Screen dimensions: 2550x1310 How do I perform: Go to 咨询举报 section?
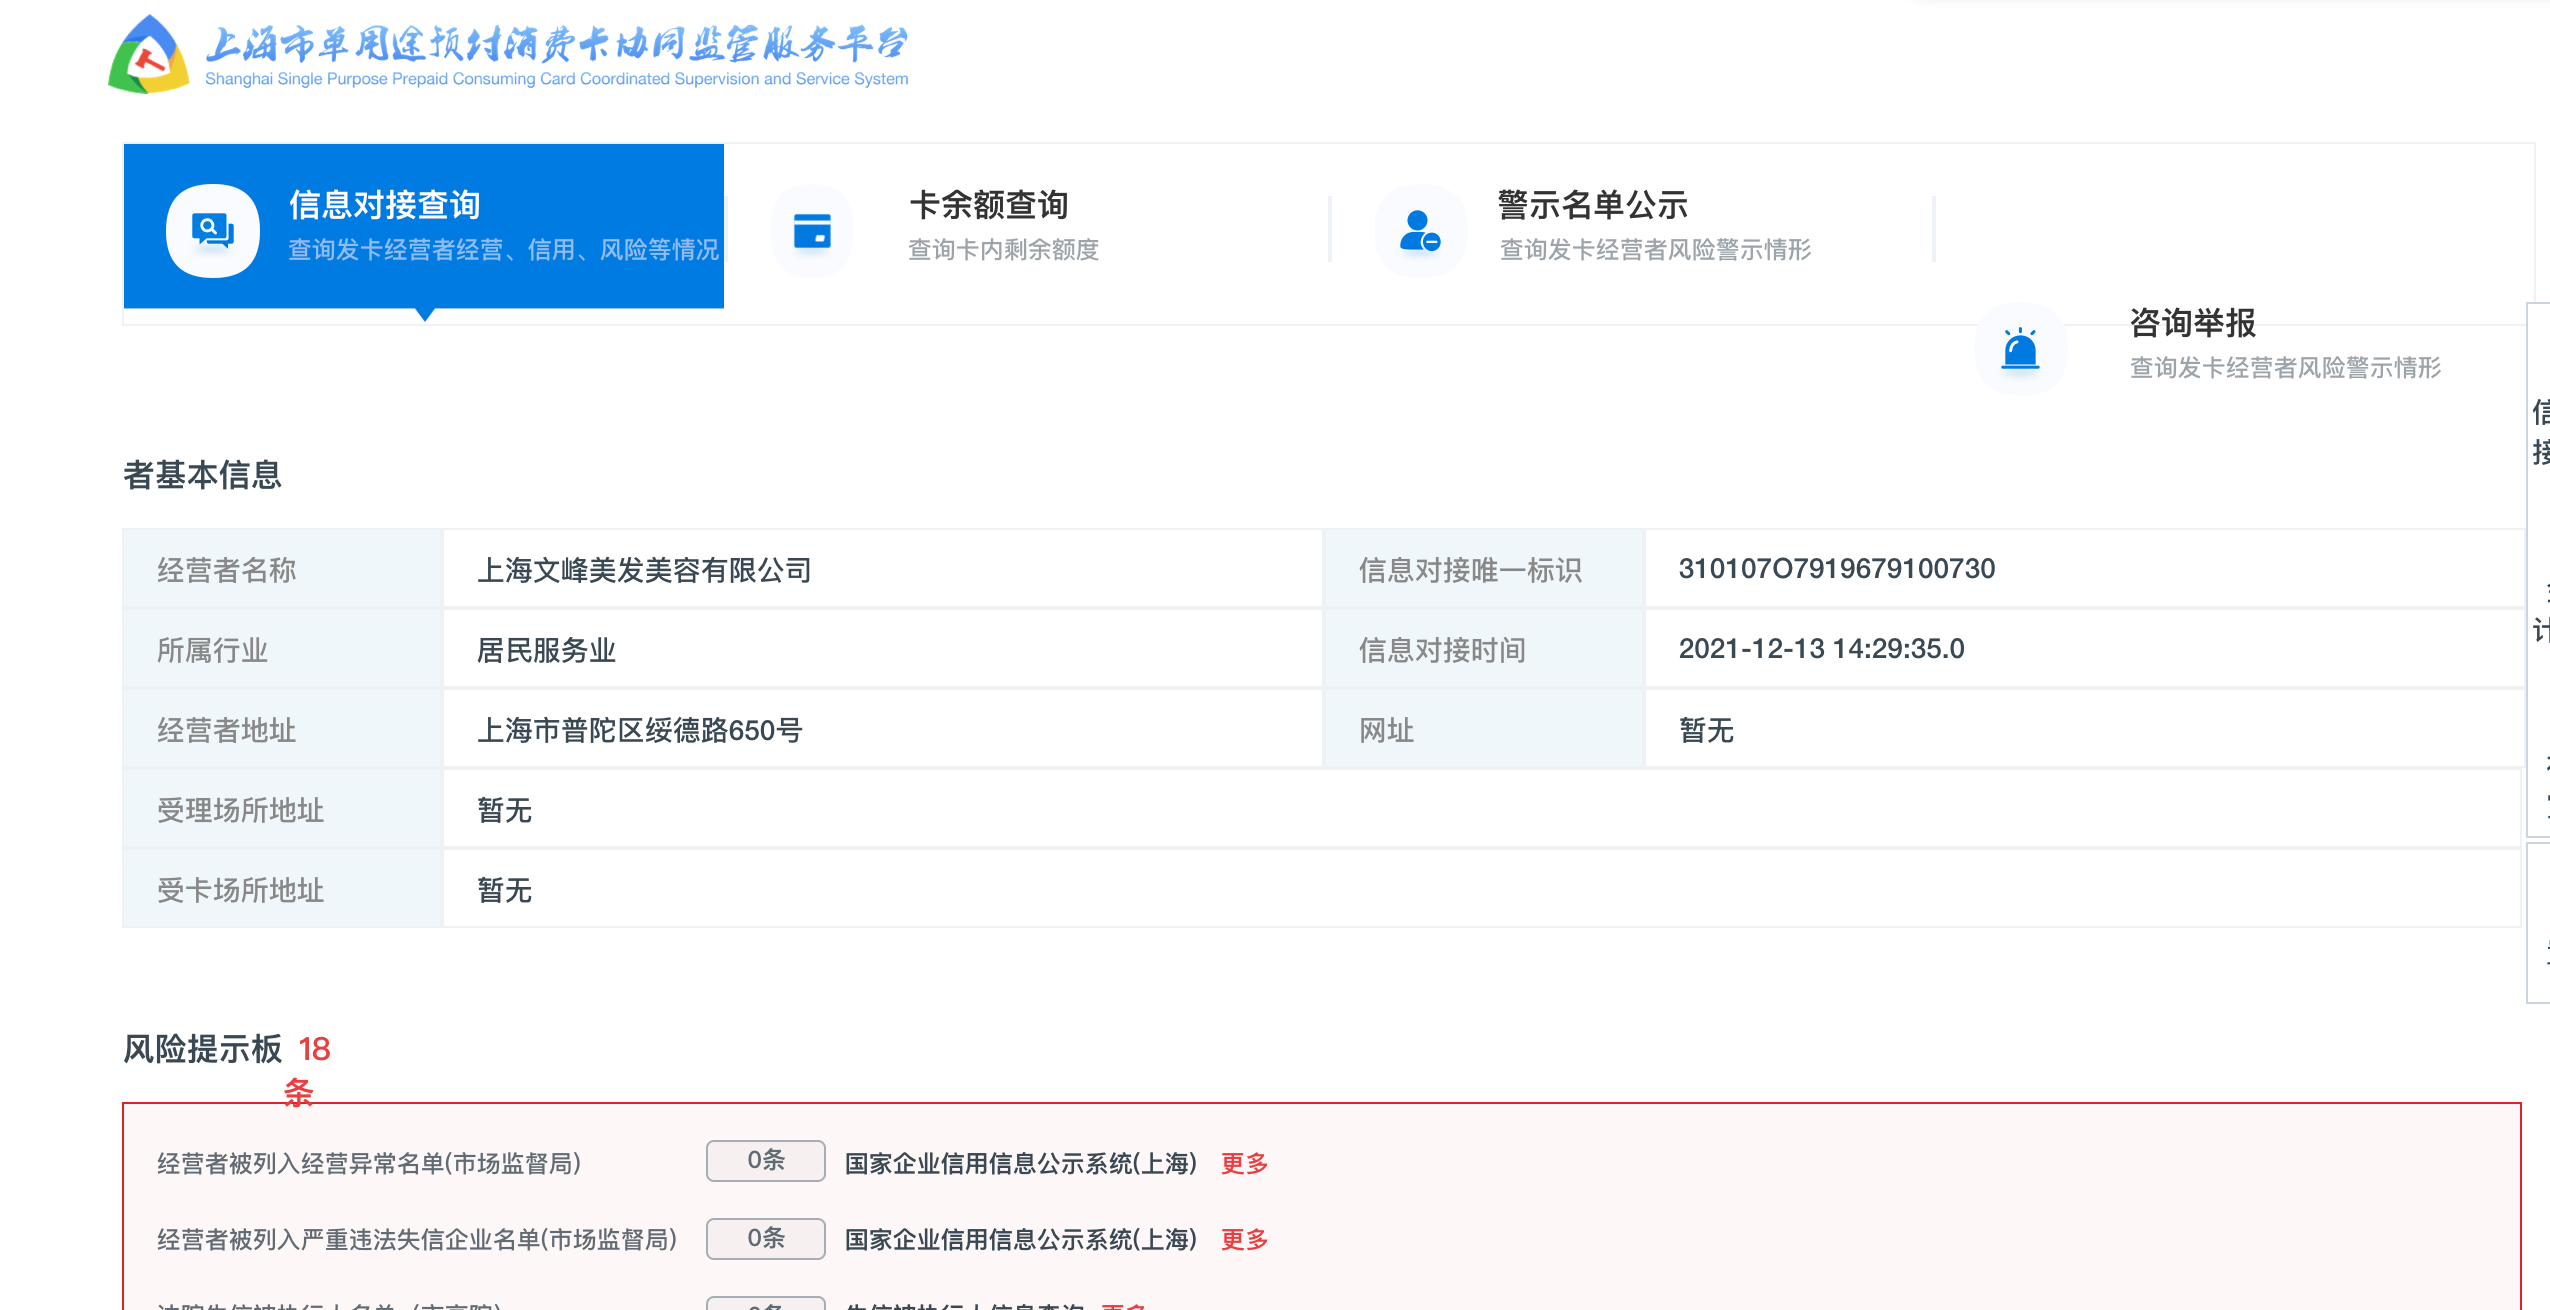pyautogui.click(x=2192, y=323)
